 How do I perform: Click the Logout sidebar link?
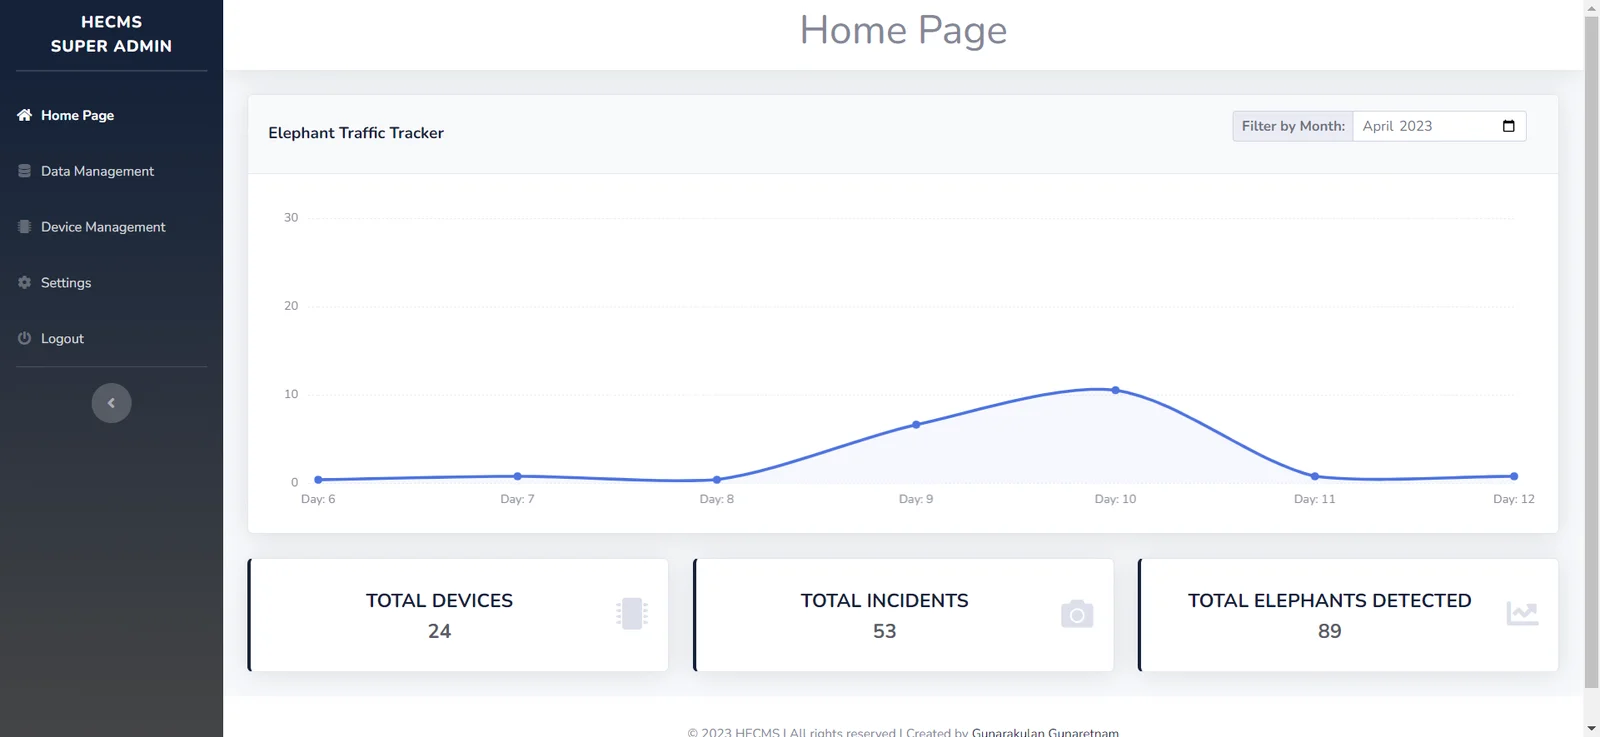click(62, 339)
